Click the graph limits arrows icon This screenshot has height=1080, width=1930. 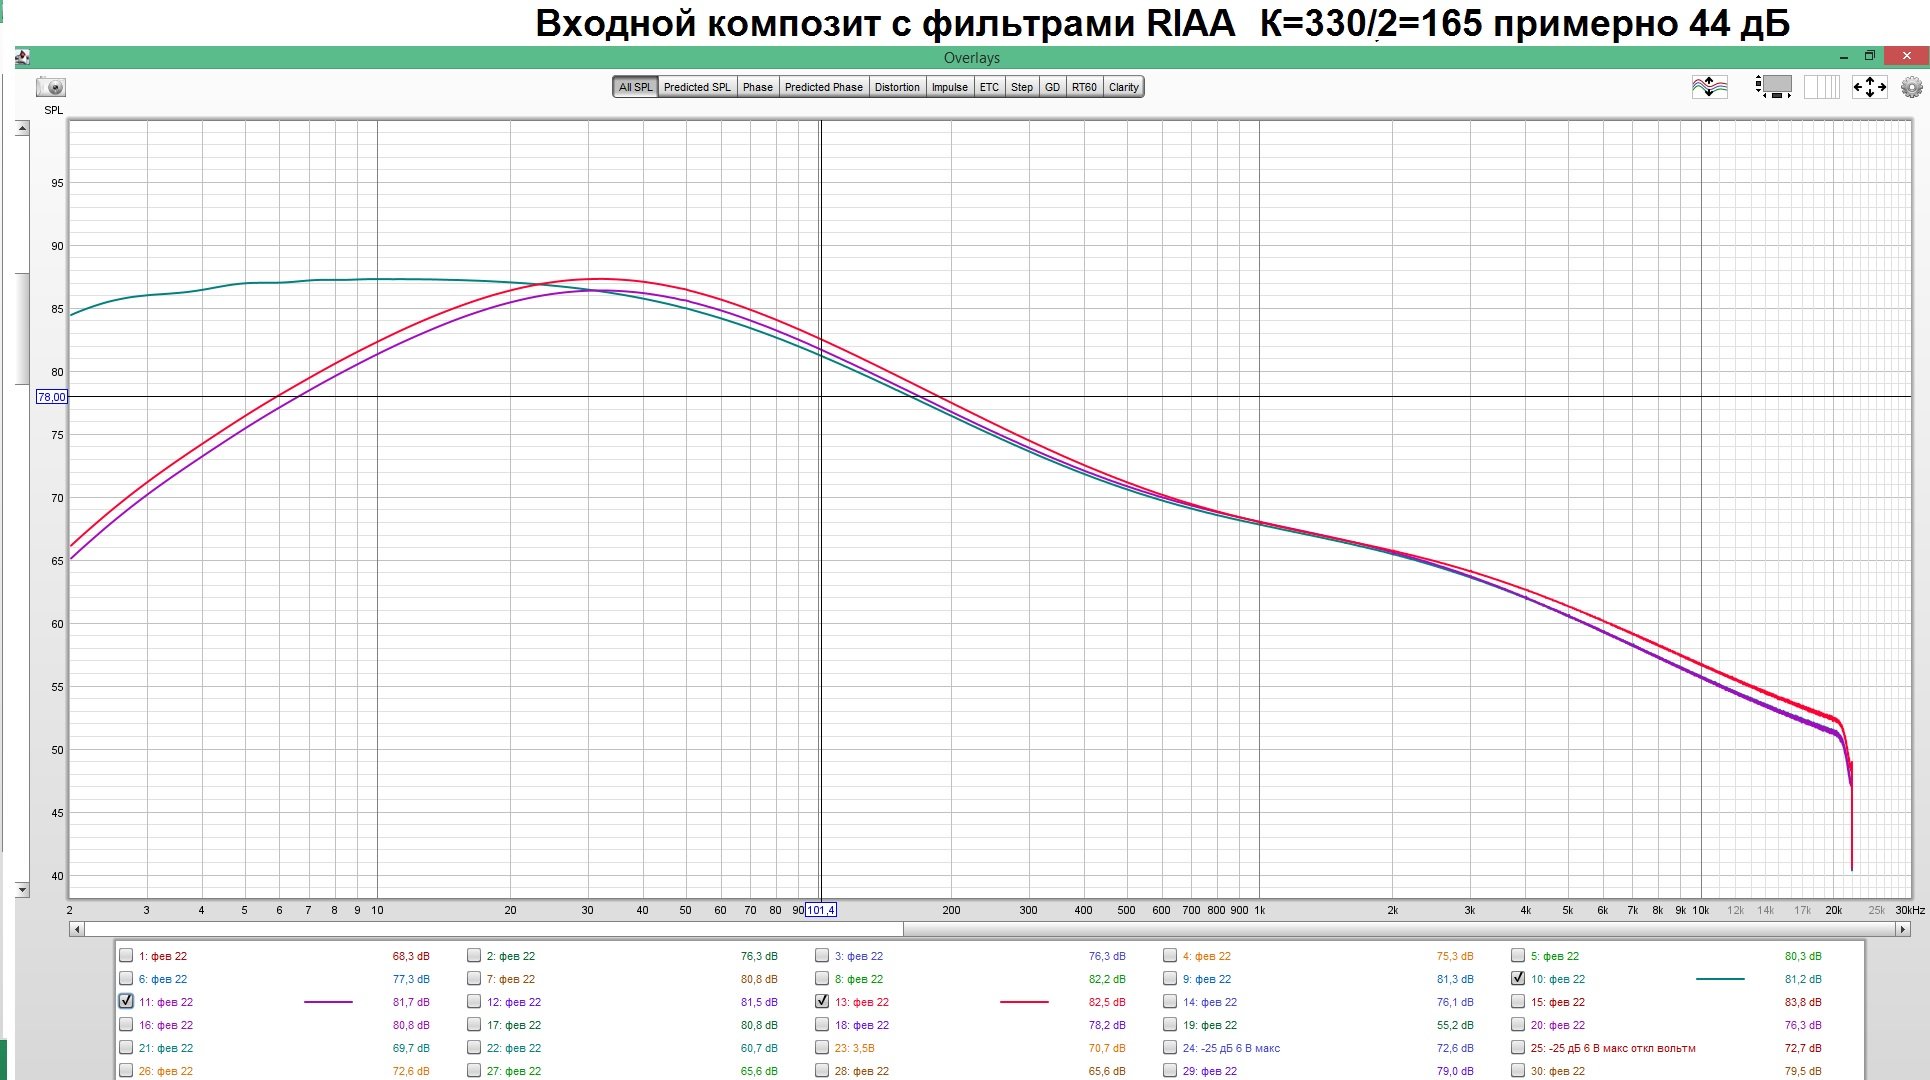coord(1869,87)
